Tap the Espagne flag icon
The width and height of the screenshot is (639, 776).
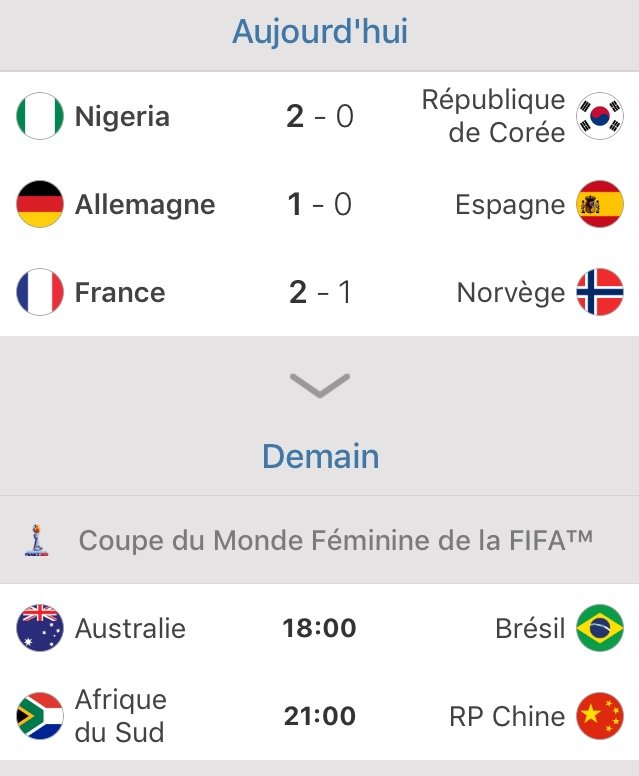point(600,205)
